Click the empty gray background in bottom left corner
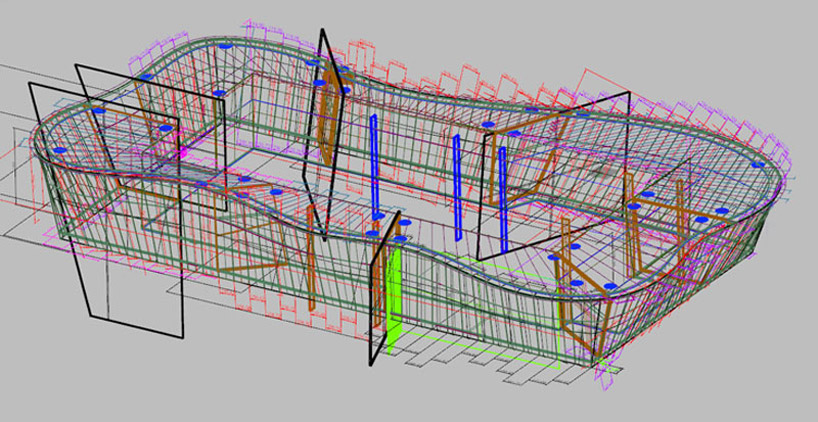The width and height of the screenshot is (818, 422). [x=40, y=390]
